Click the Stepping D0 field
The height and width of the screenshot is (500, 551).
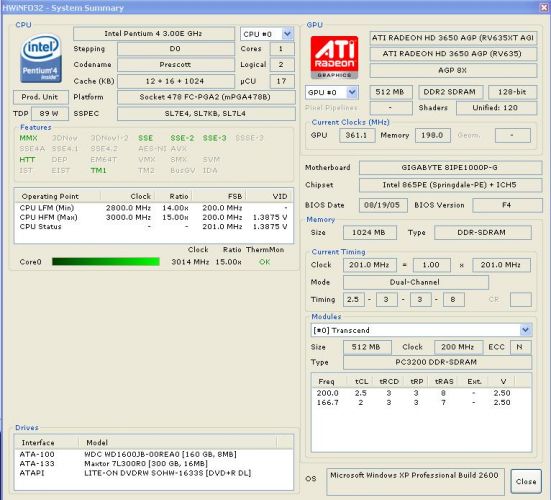click(x=175, y=49)
